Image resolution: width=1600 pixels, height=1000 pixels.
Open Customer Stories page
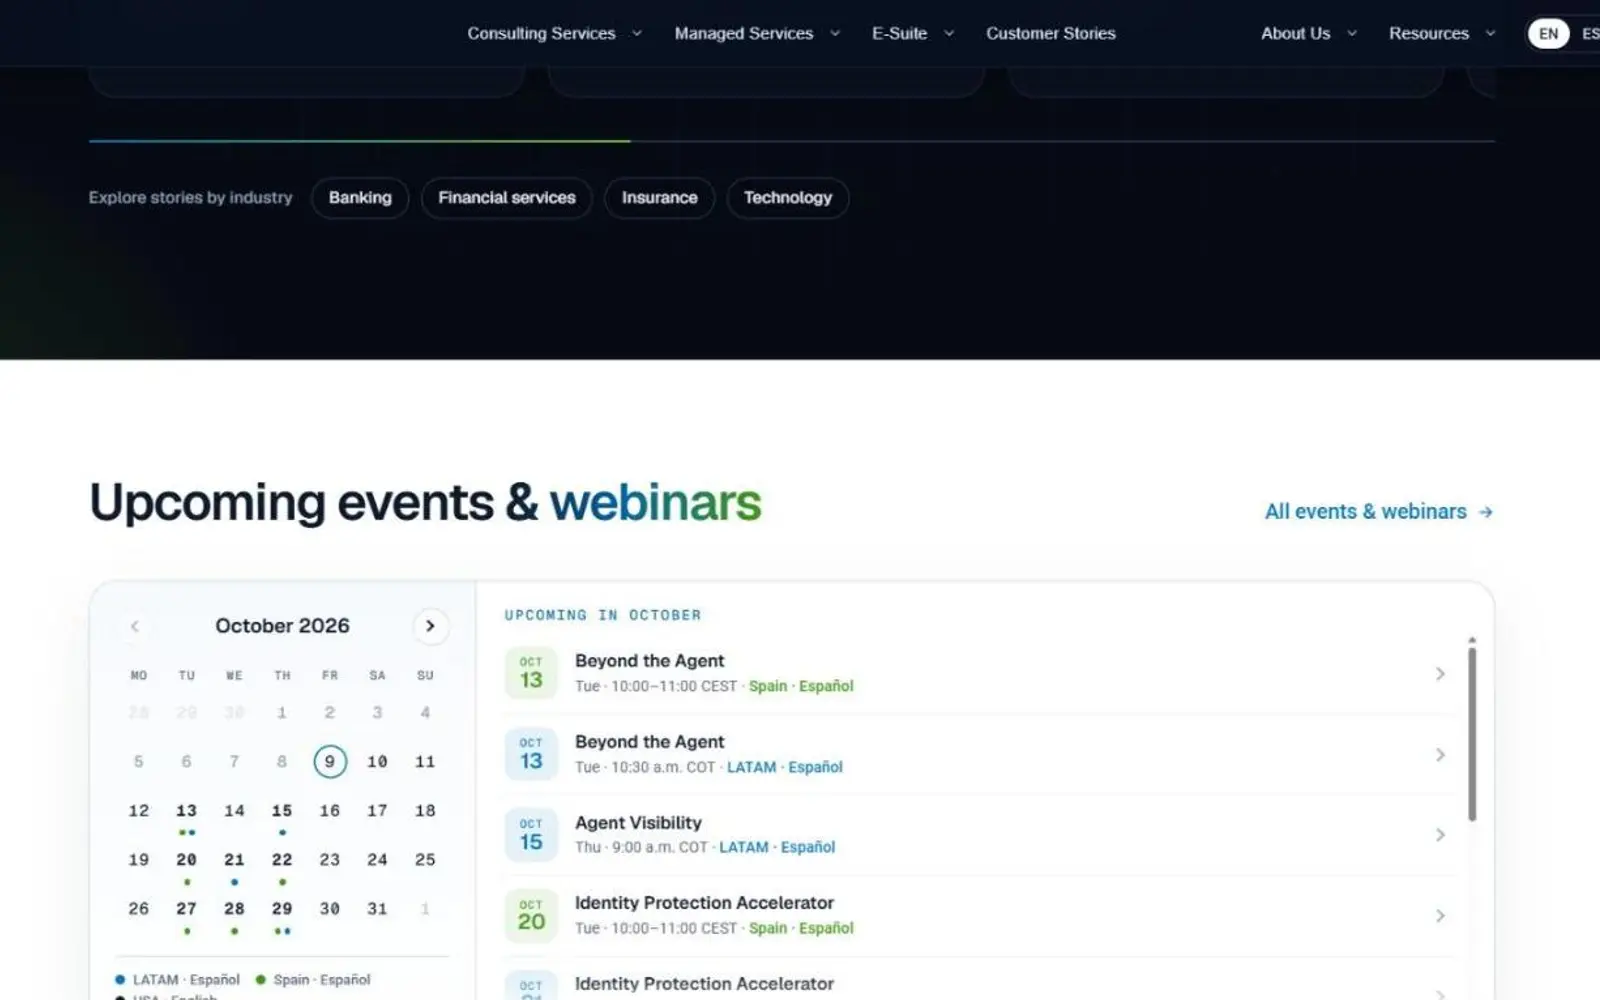point(1050,33)
